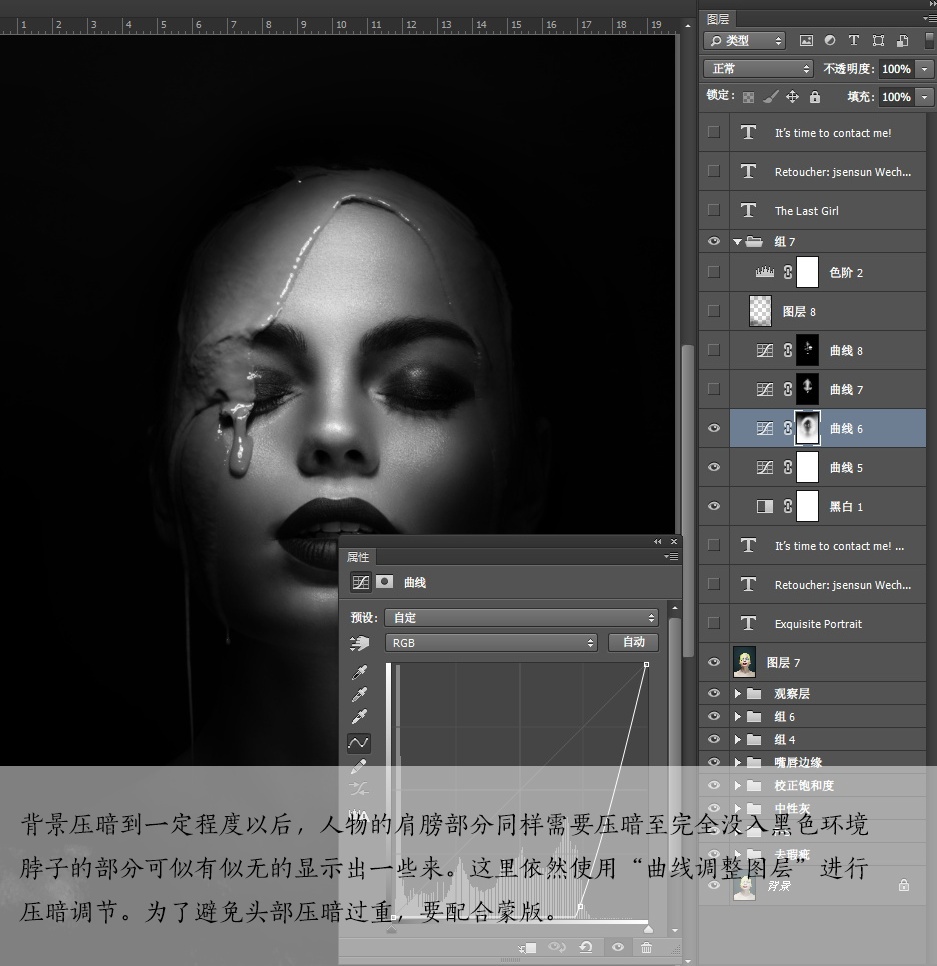Collapse the 属性 panel with double-arrow icon
This screenshot has height=966, width=937.
(657, 542)
